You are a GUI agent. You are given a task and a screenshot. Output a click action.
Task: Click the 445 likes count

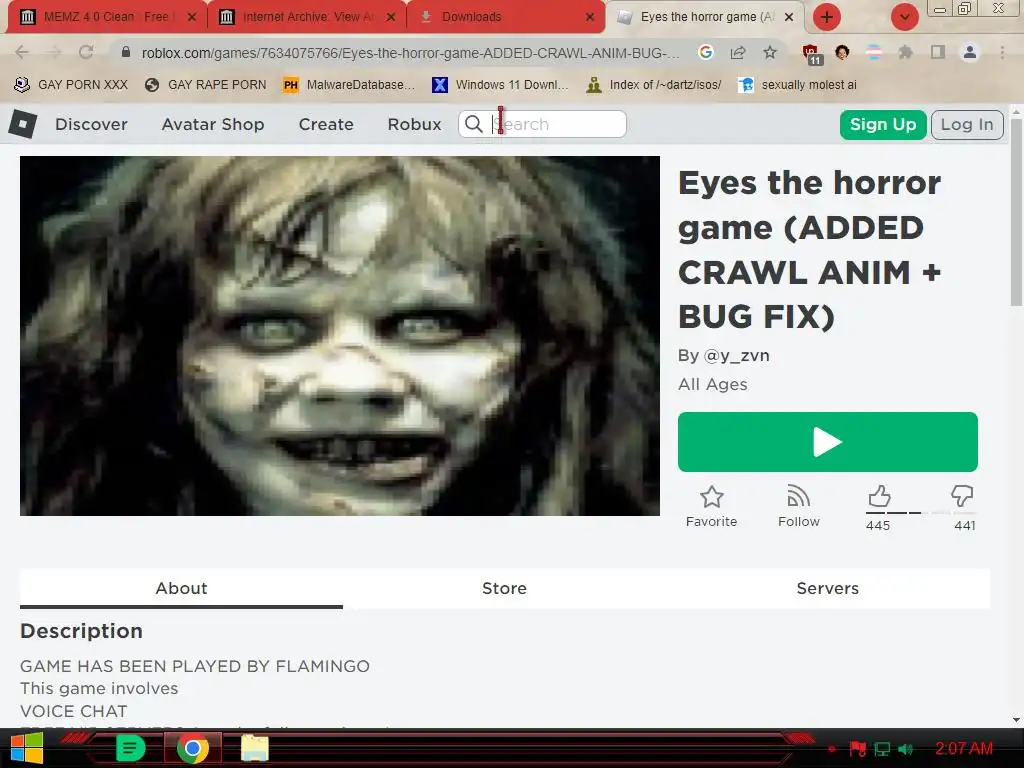[x=878, y=526]
